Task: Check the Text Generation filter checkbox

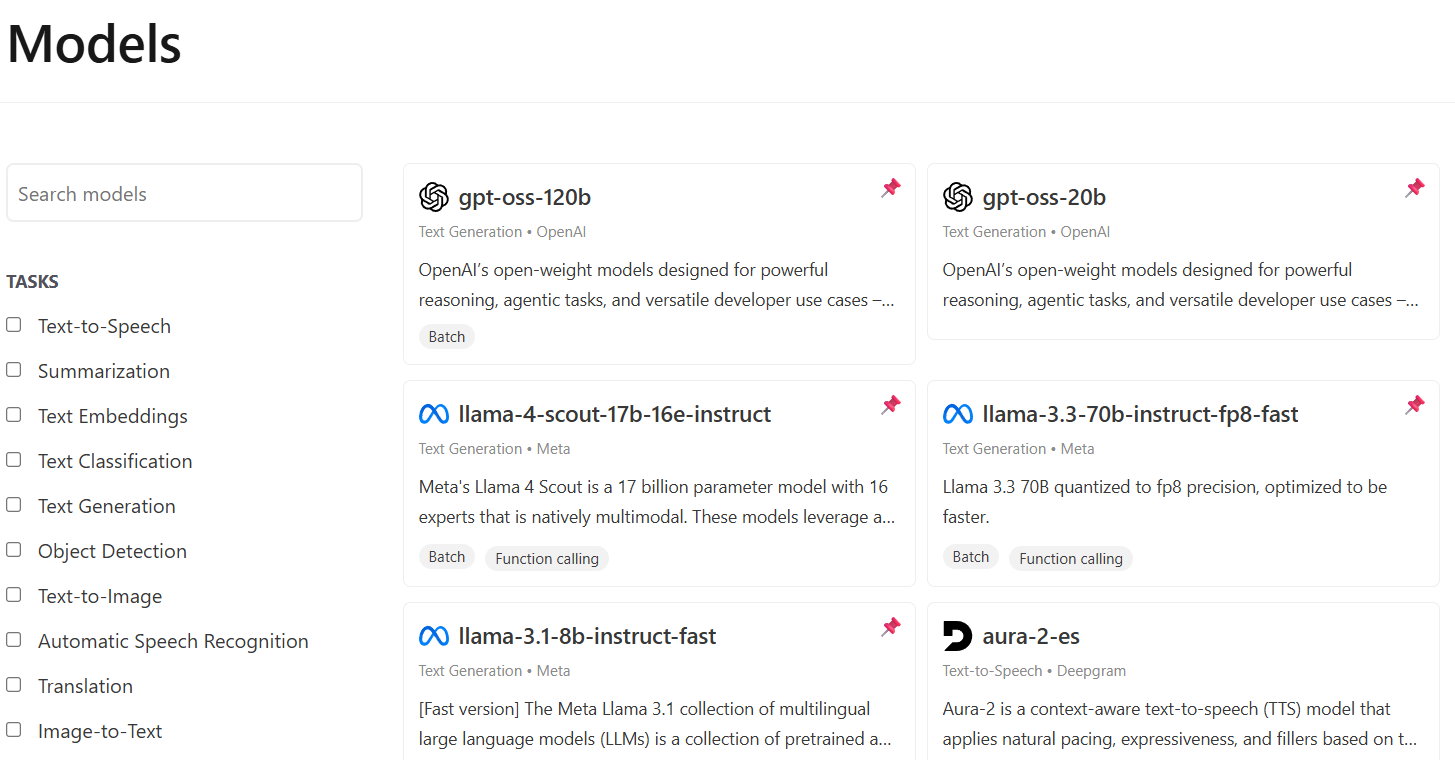Action: 14,505
